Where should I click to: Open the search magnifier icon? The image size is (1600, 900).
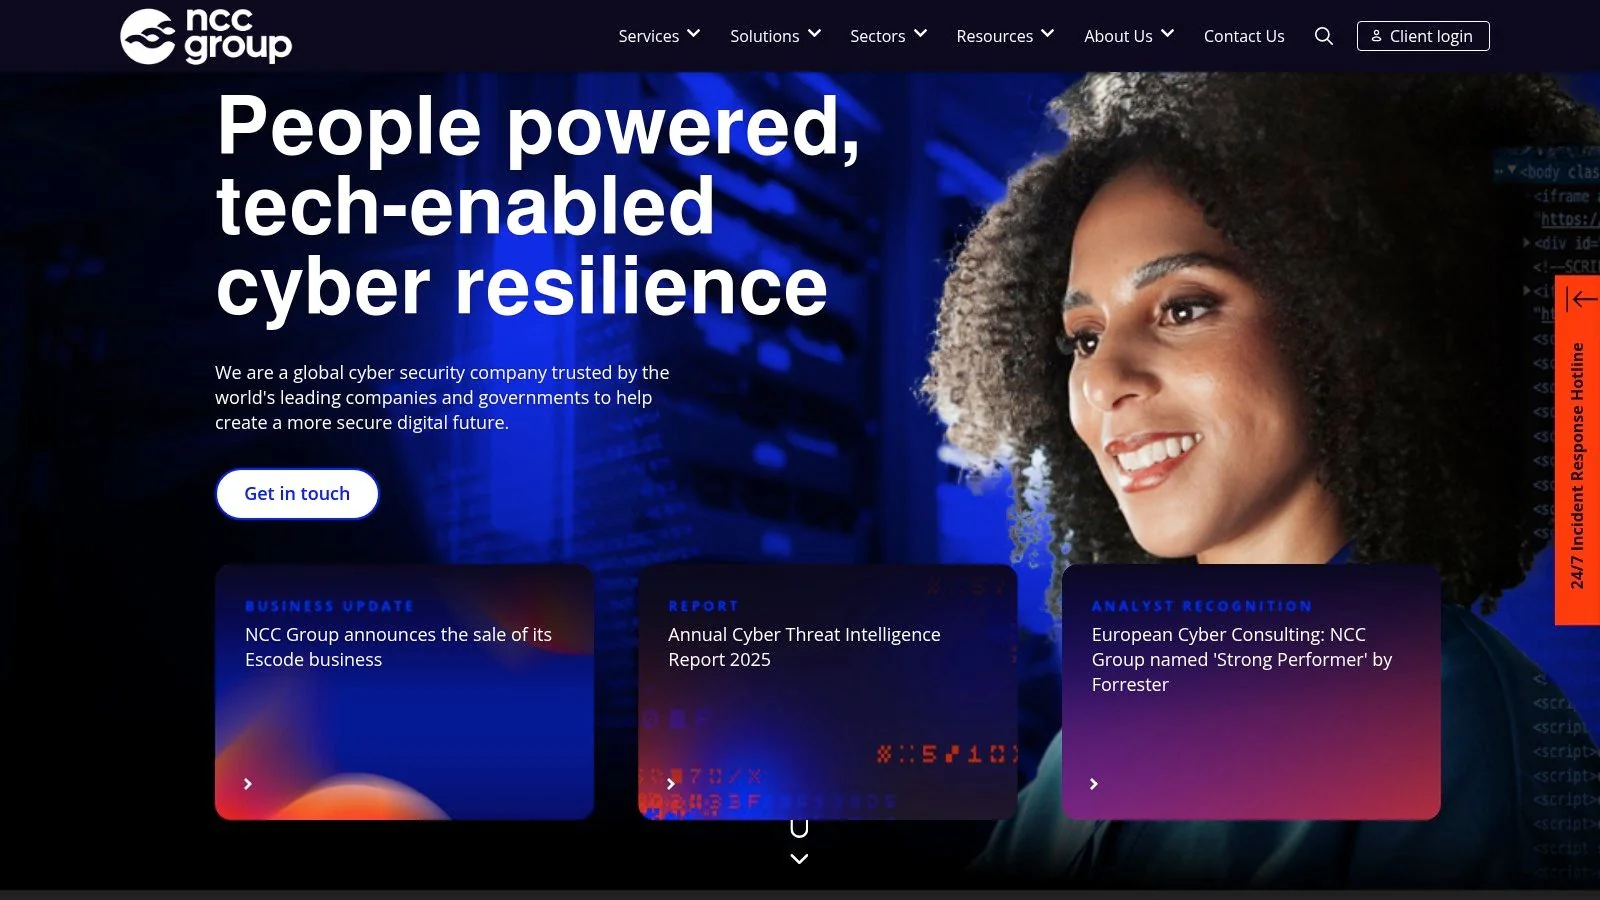(1323, 36)
